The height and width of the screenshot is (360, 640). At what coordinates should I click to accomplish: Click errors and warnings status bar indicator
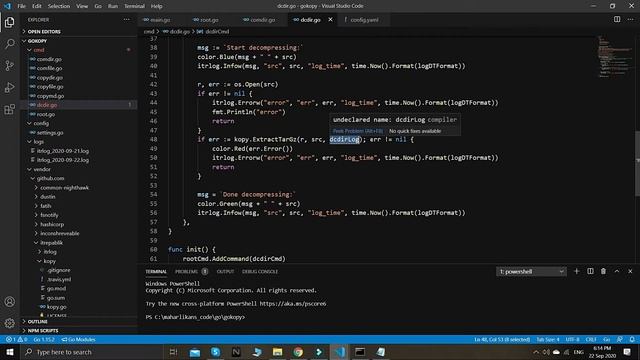tap(16, 339)
